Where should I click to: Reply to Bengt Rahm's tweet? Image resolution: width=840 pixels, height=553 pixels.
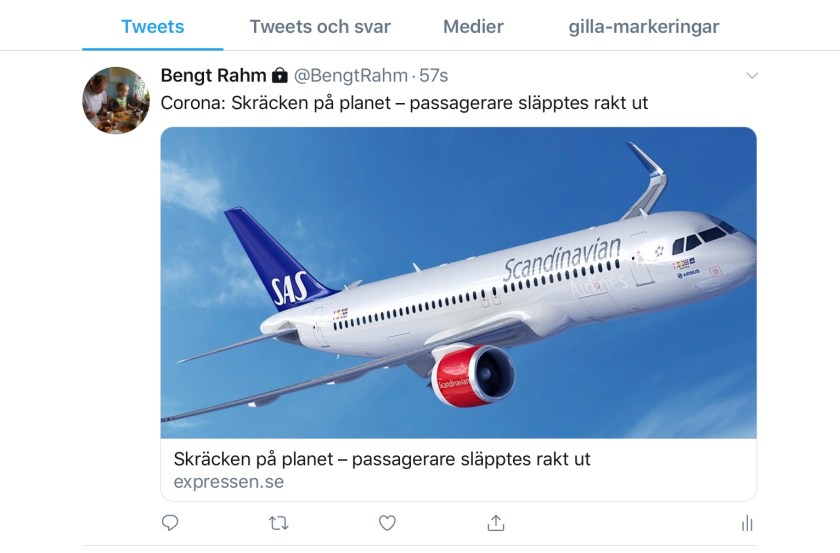pos(170,522)
